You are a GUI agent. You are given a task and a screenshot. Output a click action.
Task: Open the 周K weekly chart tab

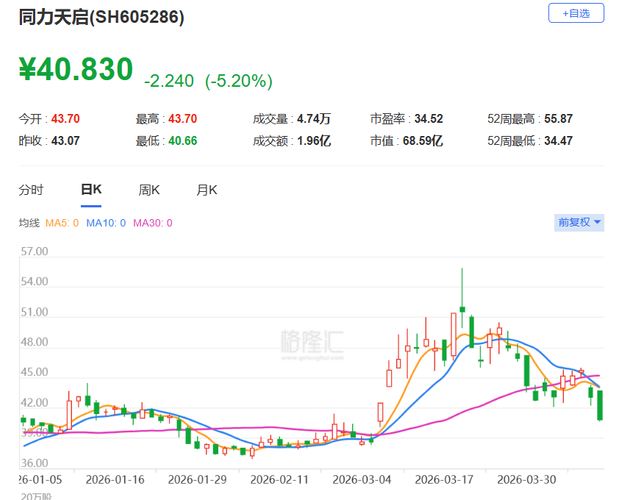point(149,190)
